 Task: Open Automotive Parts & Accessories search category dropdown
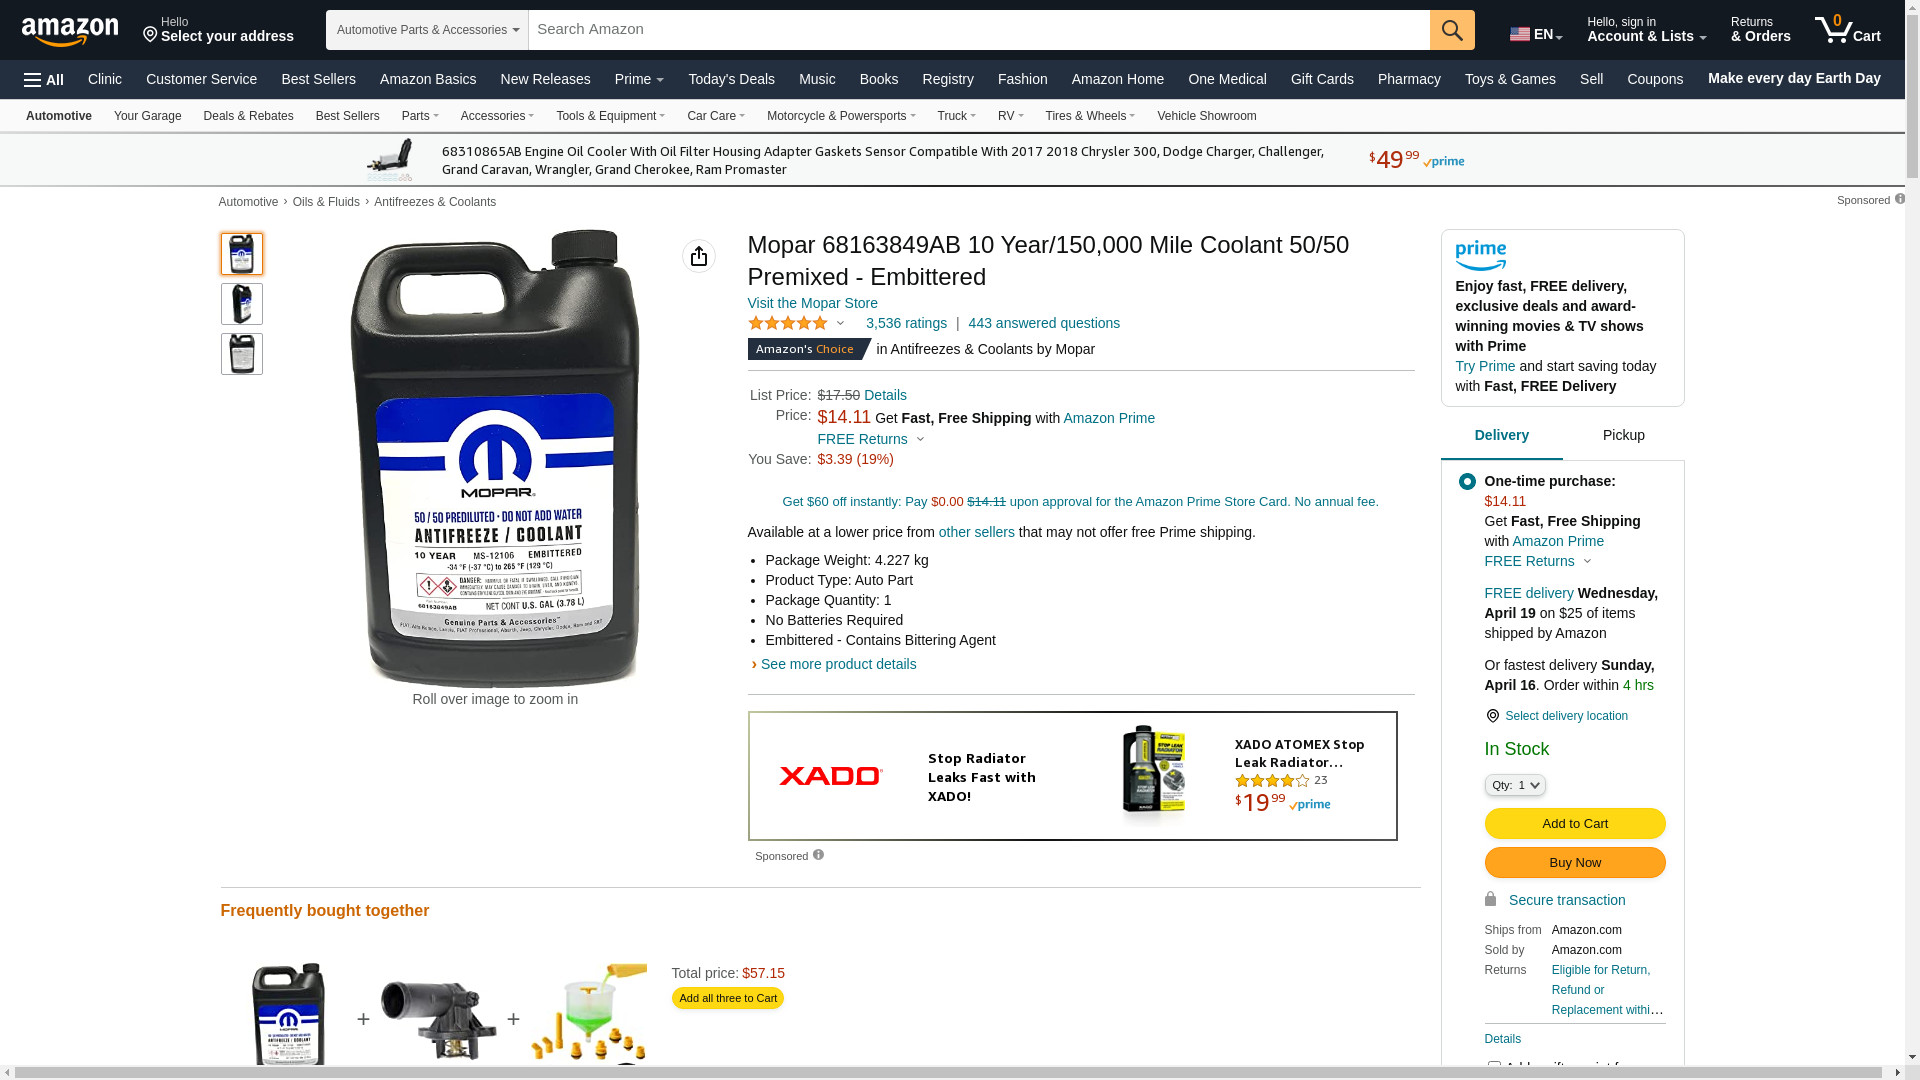coord(427,30)
